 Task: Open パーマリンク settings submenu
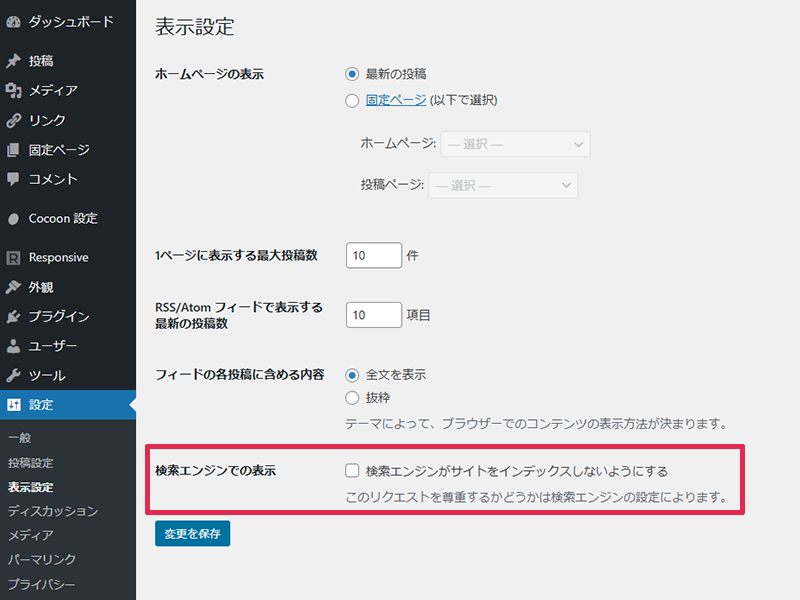(42, 559)
